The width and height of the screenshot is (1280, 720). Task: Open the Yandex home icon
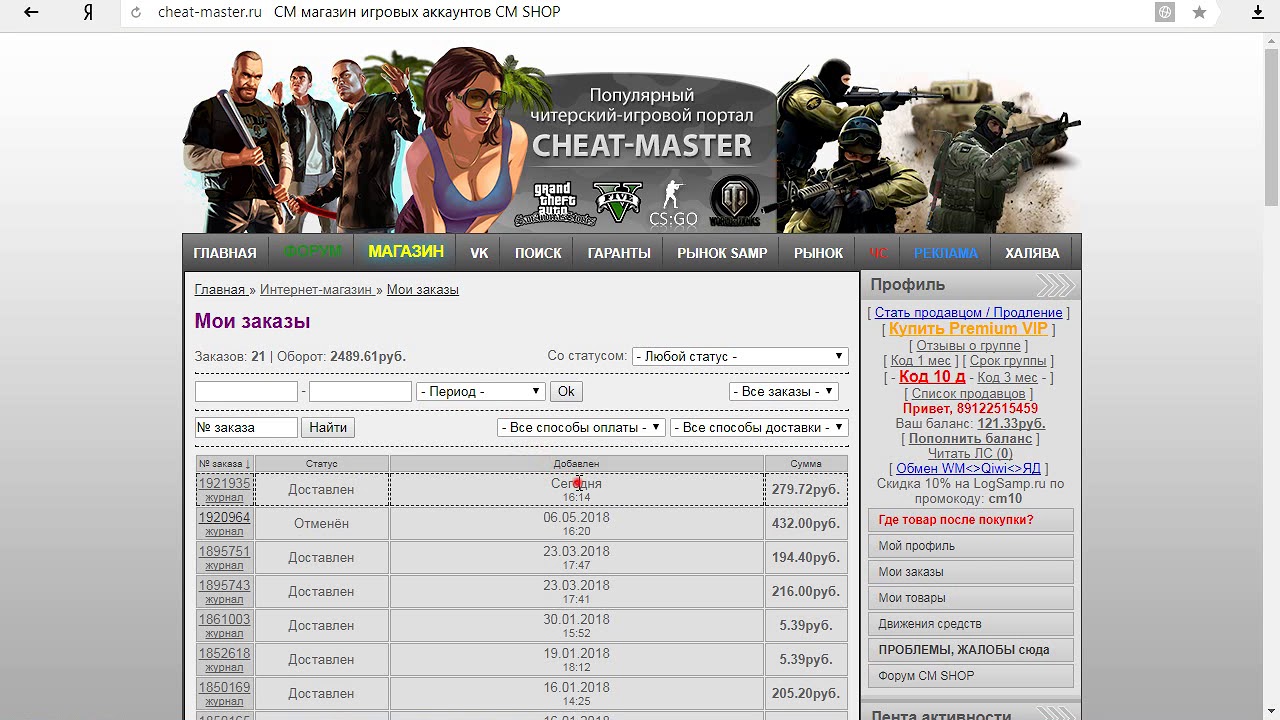(x=88, y=13)
